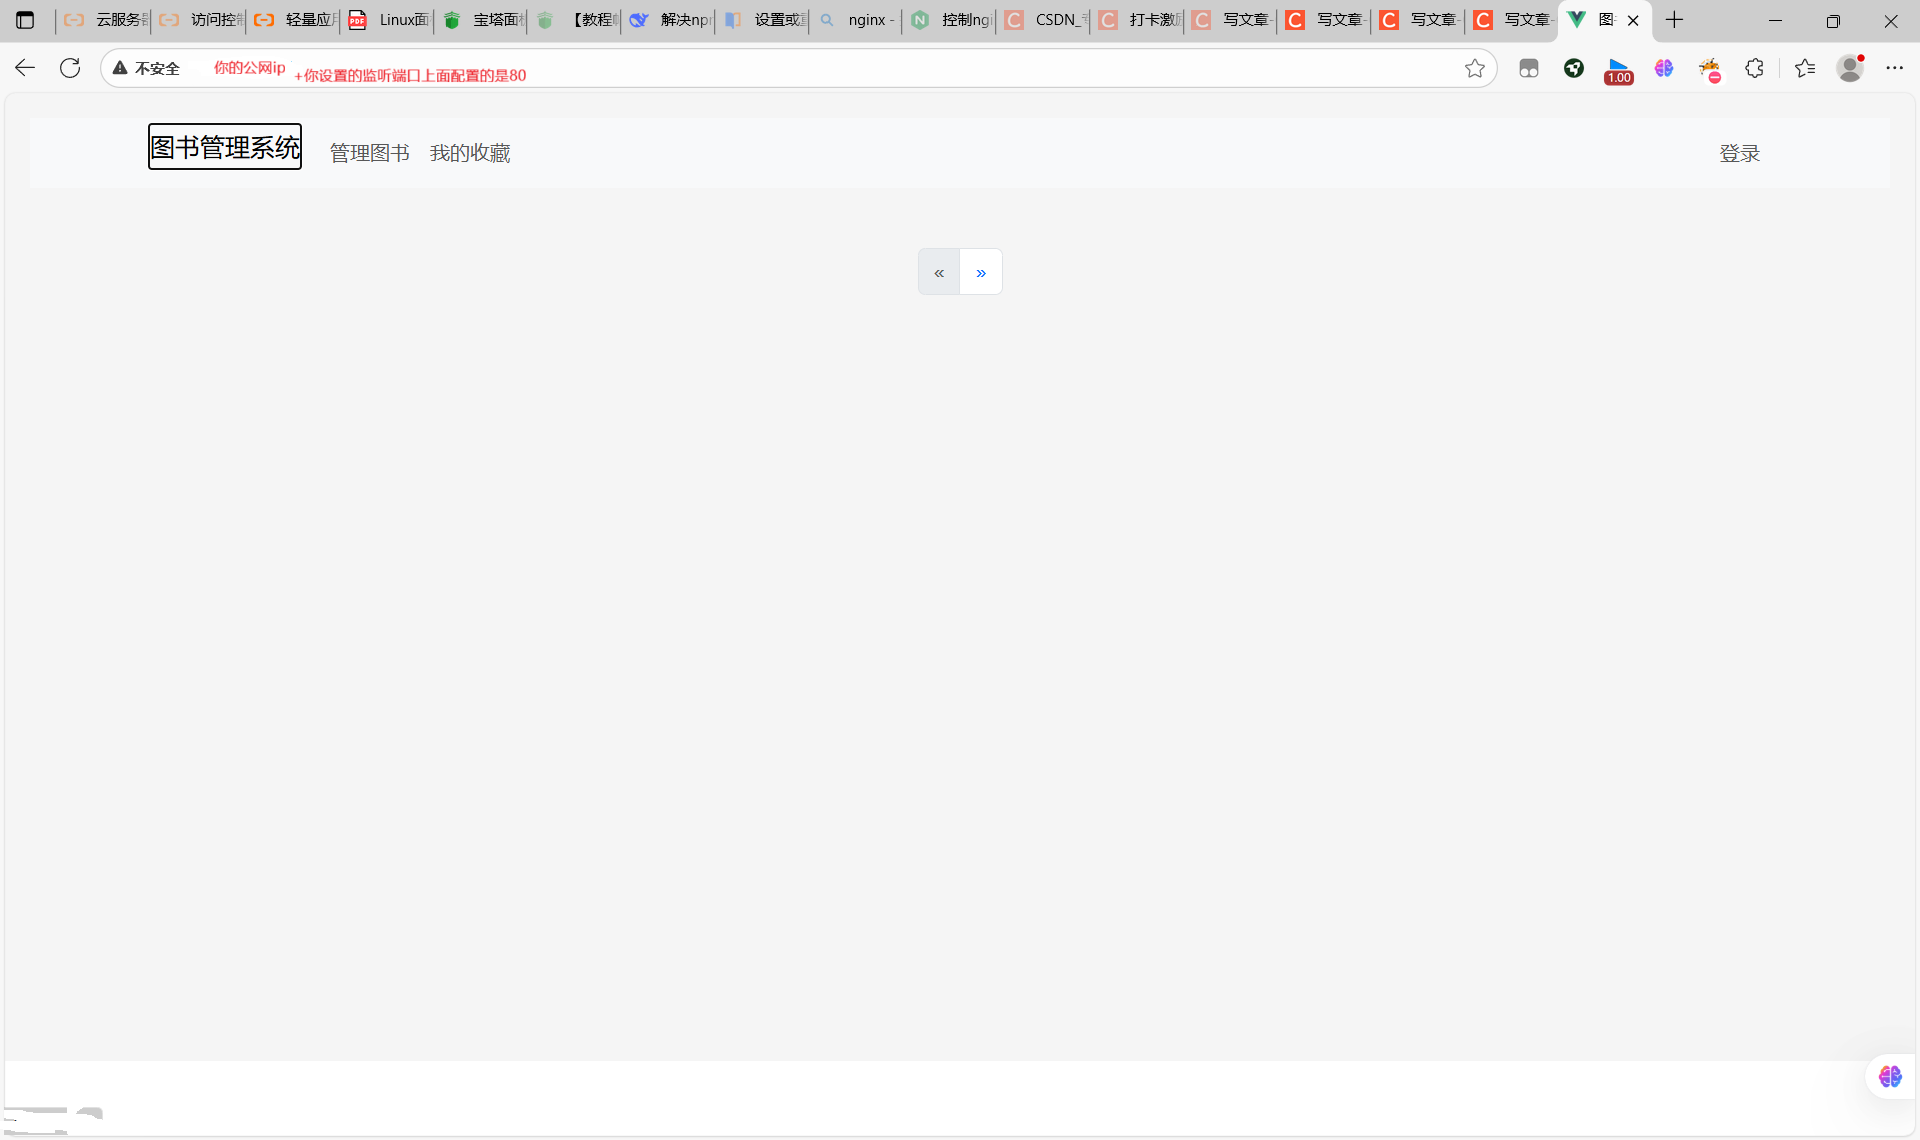Open the 我的收藏 navigation link

pyautogui.click(x=470, y=153)
